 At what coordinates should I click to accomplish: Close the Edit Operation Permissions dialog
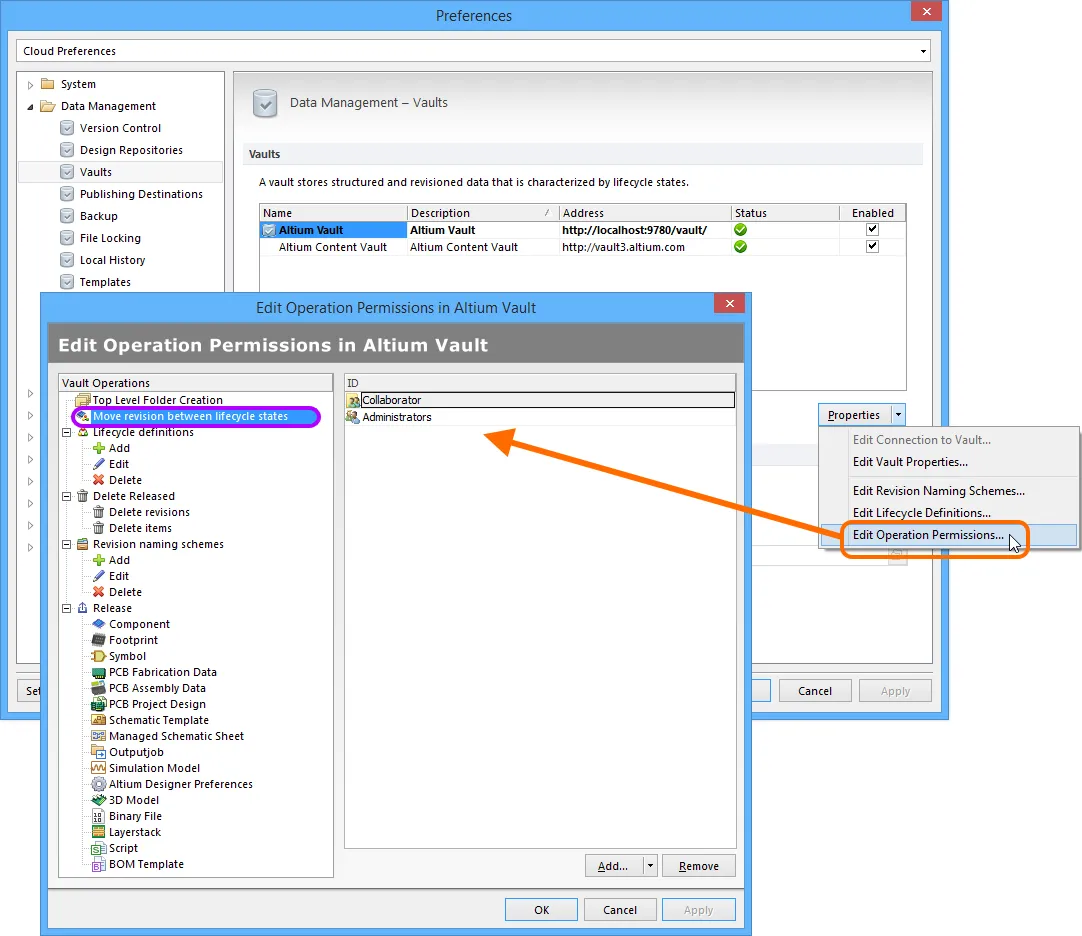coord(729,304)
